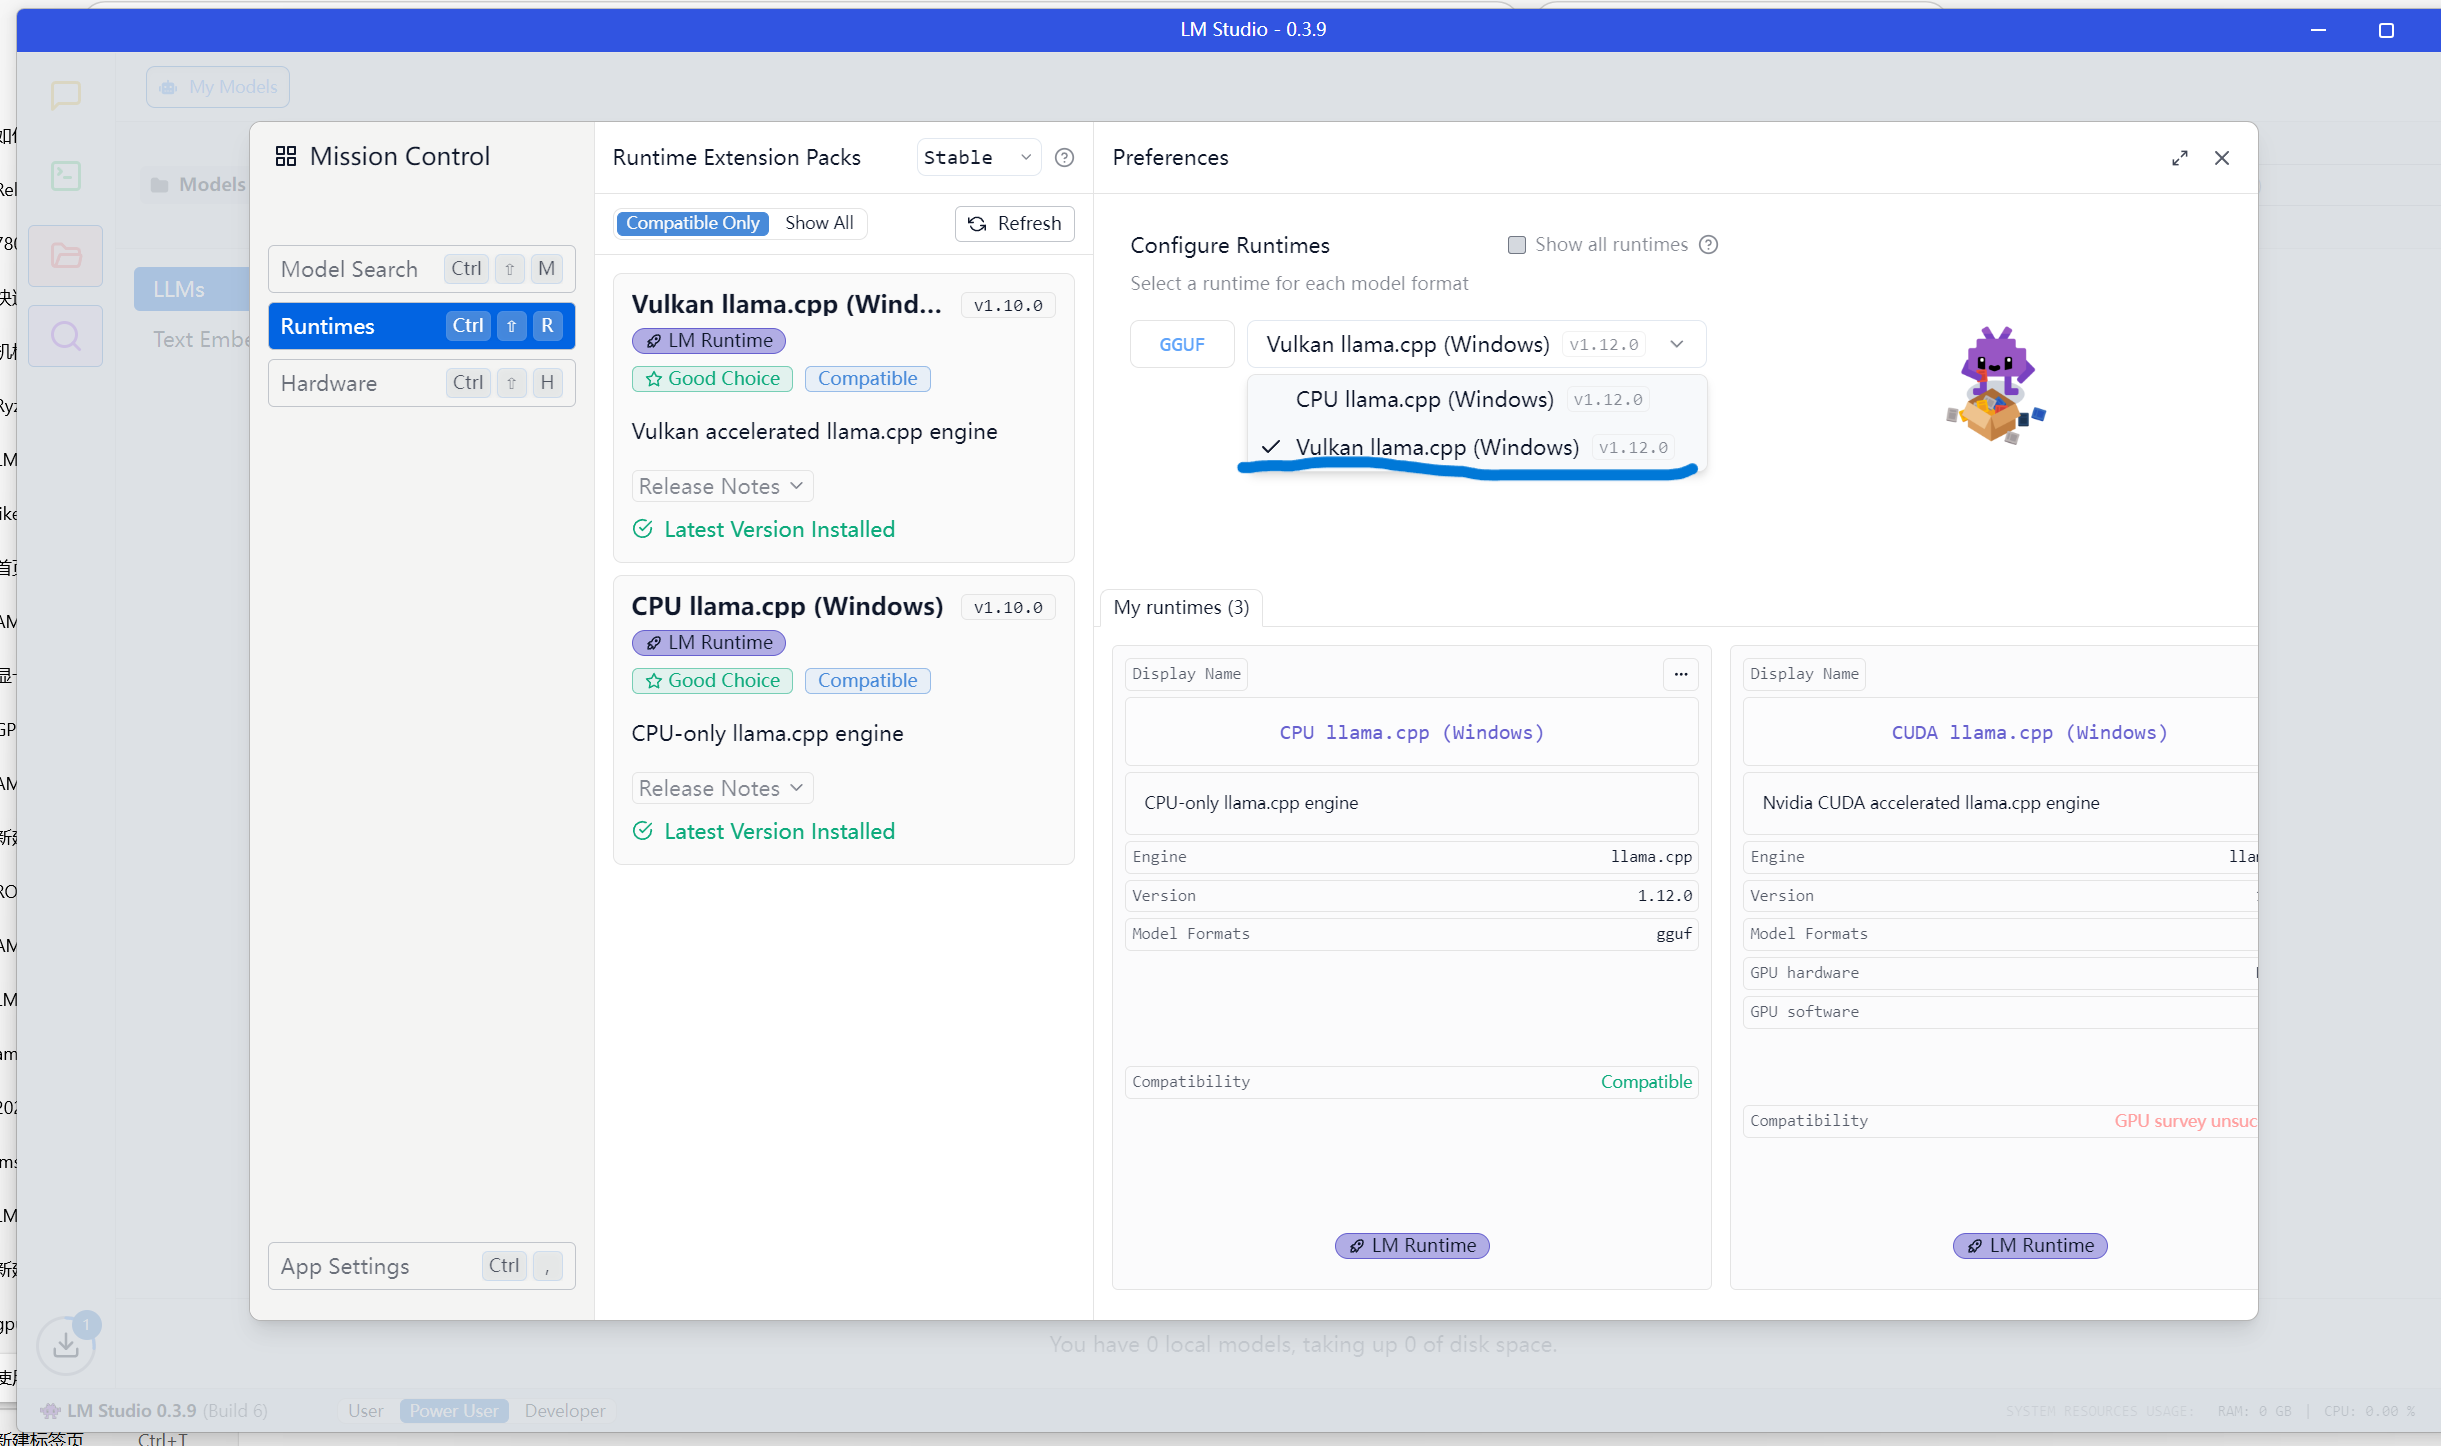Open the downloads icon with badge
Screen dimensions: 2441x1446
point(66,1345)
